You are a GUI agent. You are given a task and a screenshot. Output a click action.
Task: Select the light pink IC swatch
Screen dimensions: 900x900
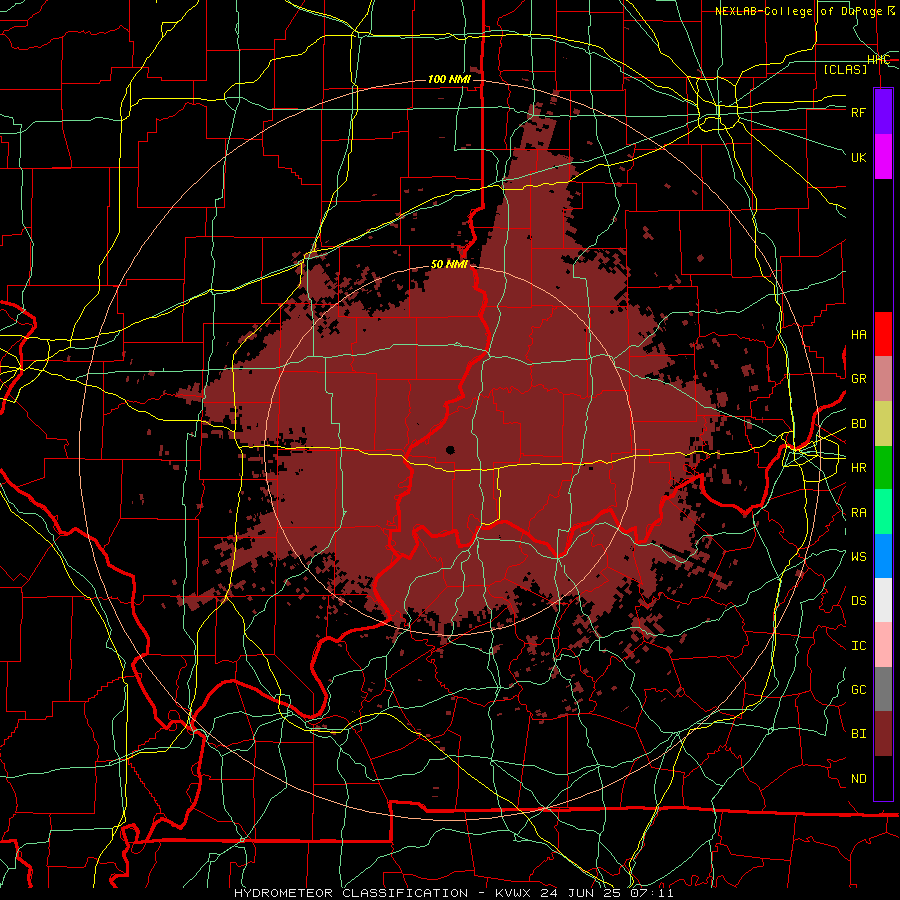[x=883, y=645]
